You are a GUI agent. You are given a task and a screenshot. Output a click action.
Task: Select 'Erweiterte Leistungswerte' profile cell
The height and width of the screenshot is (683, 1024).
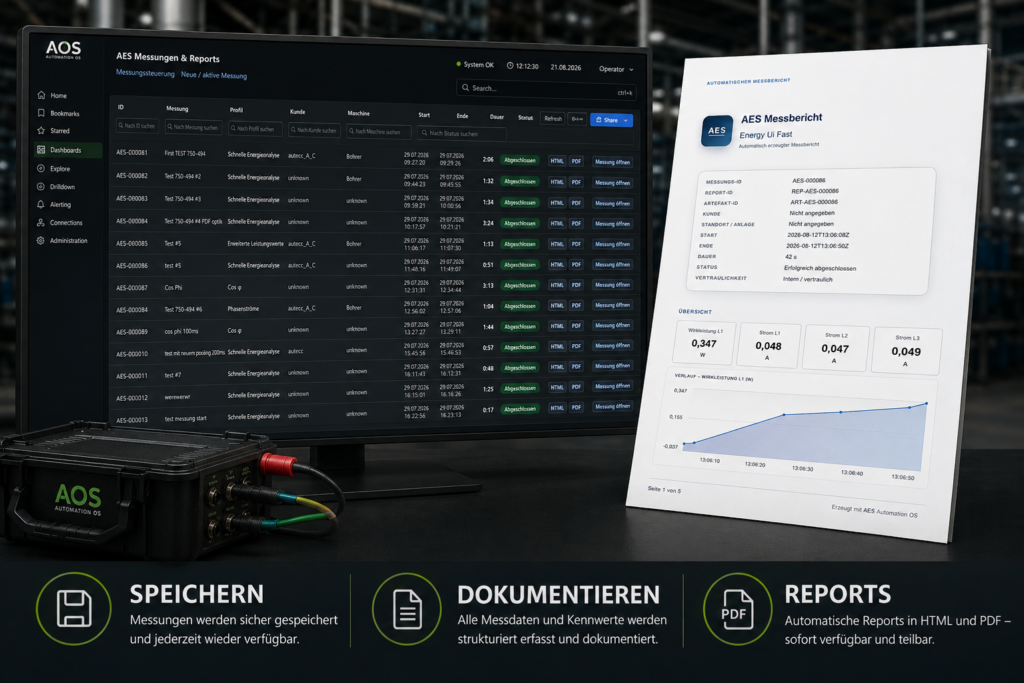[255, 244]
